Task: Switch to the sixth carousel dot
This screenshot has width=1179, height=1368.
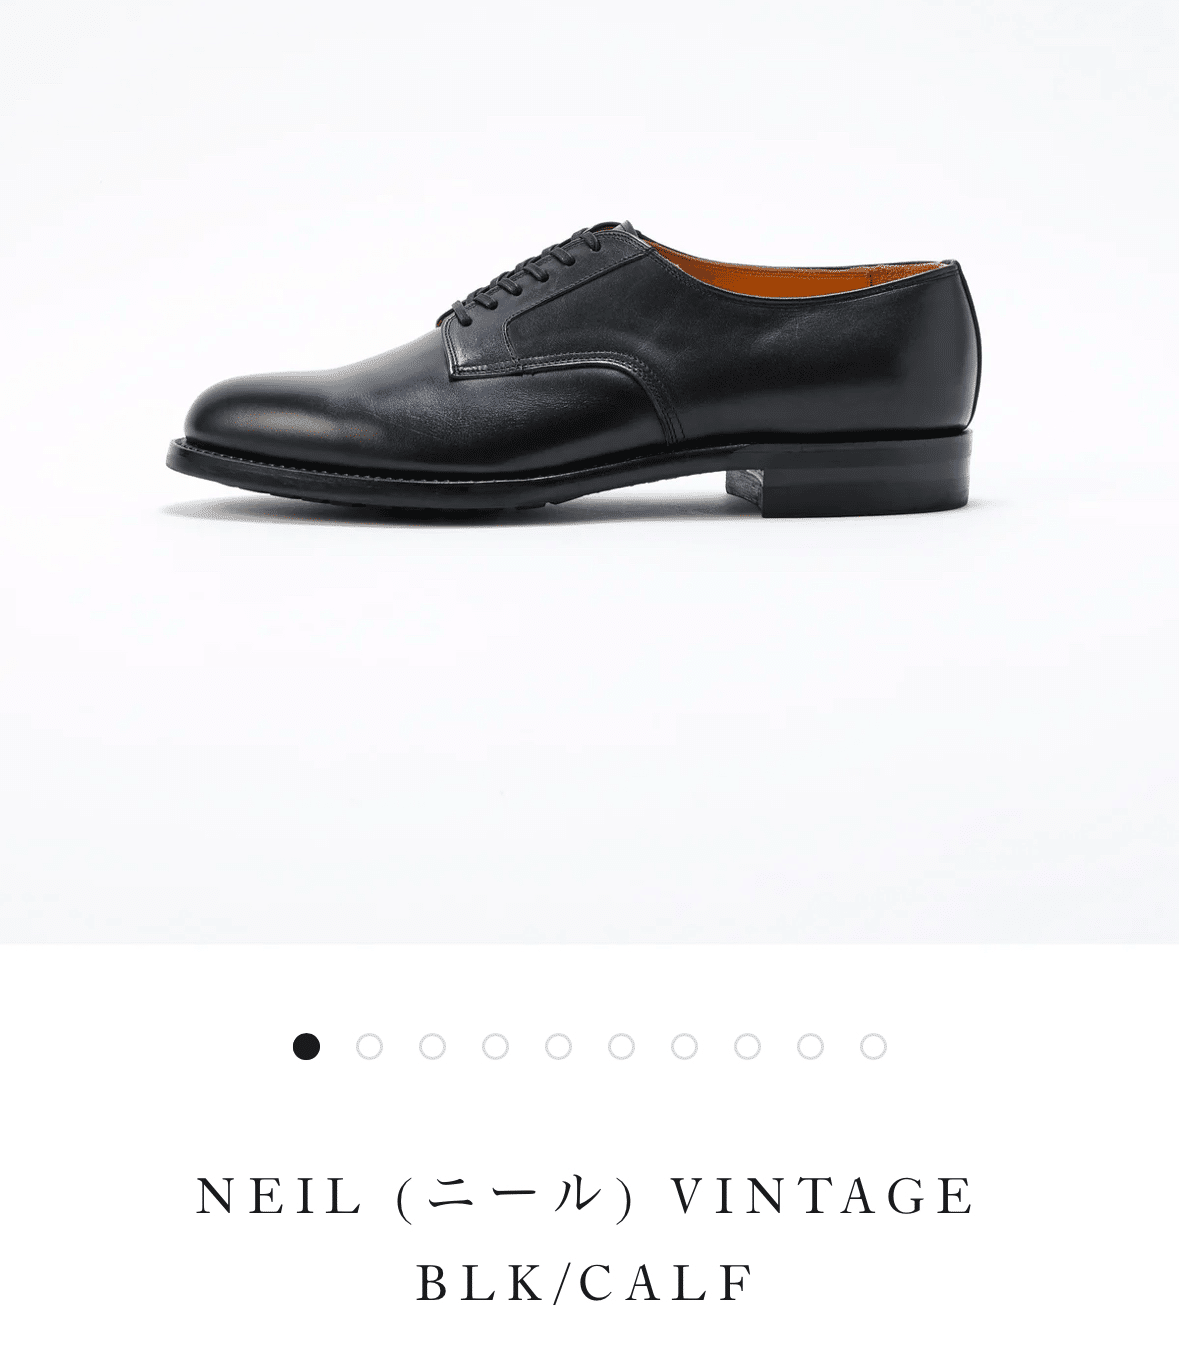Action: click(621, 1047)
